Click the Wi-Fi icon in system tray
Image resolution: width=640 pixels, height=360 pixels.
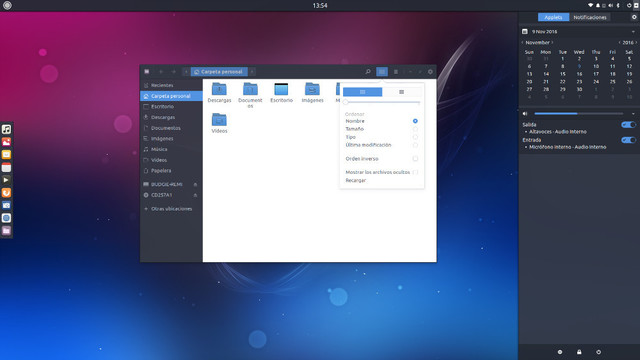point(590,5)
